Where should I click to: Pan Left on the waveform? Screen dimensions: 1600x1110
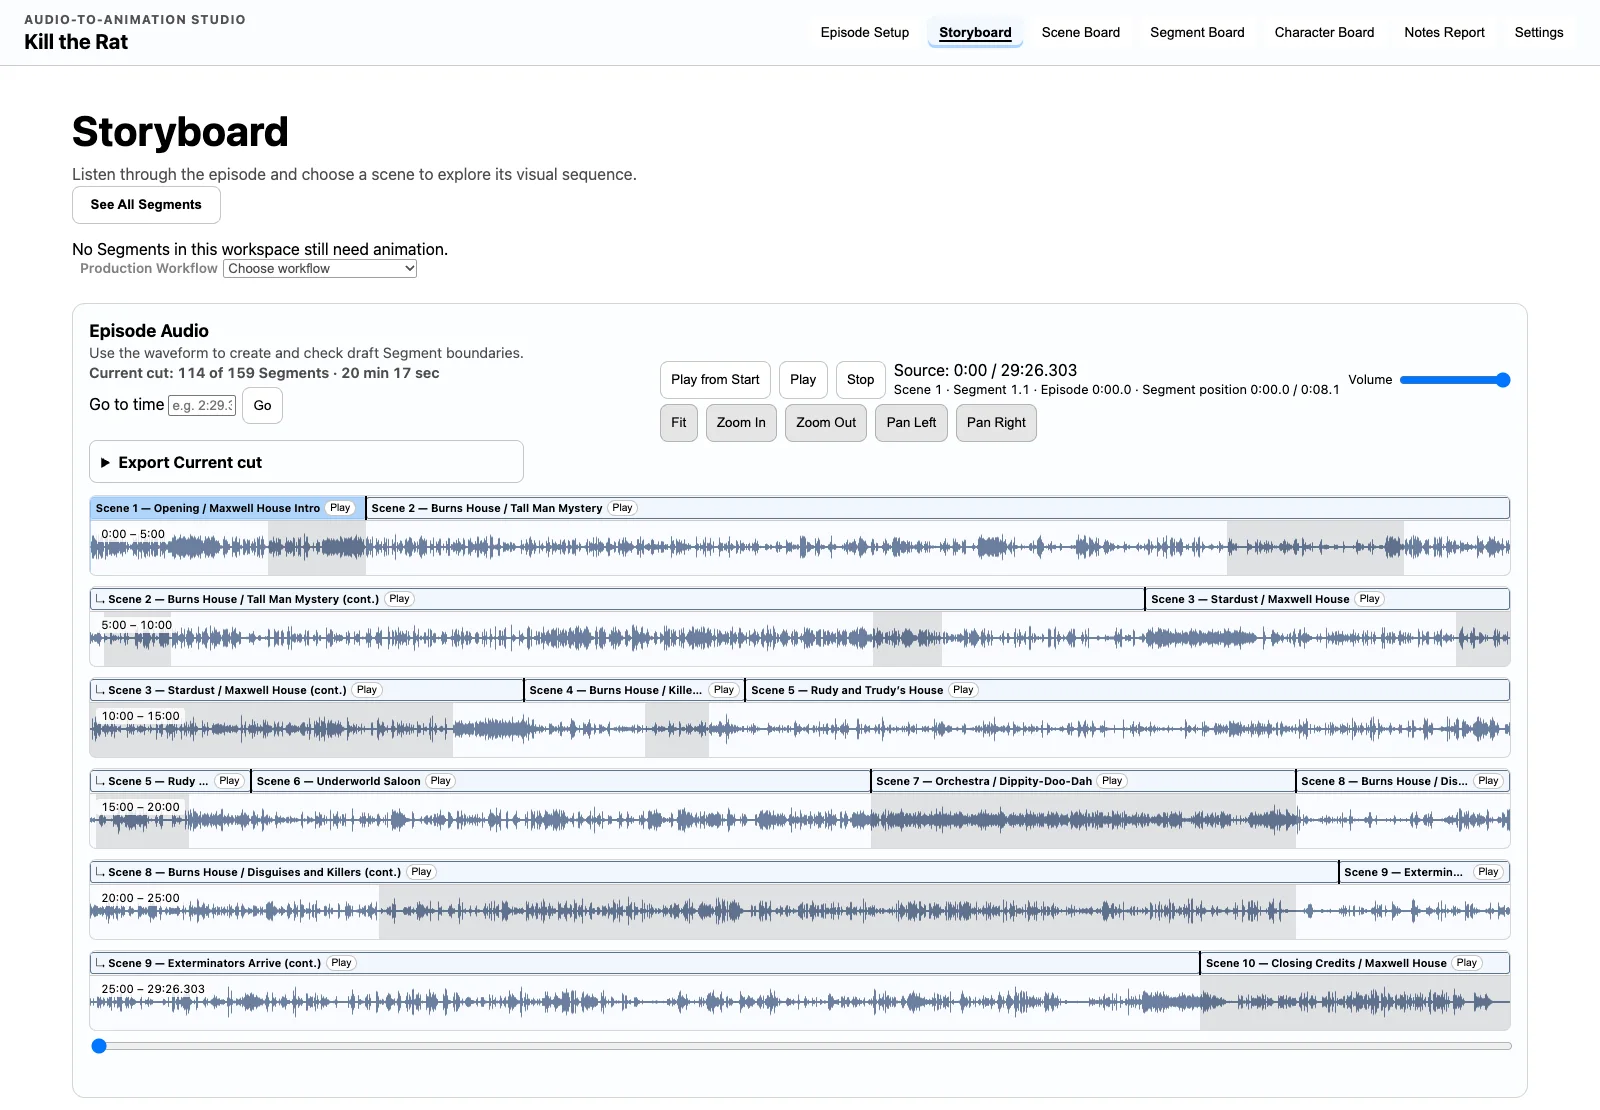pyautogui.click(x=911, y=423)
